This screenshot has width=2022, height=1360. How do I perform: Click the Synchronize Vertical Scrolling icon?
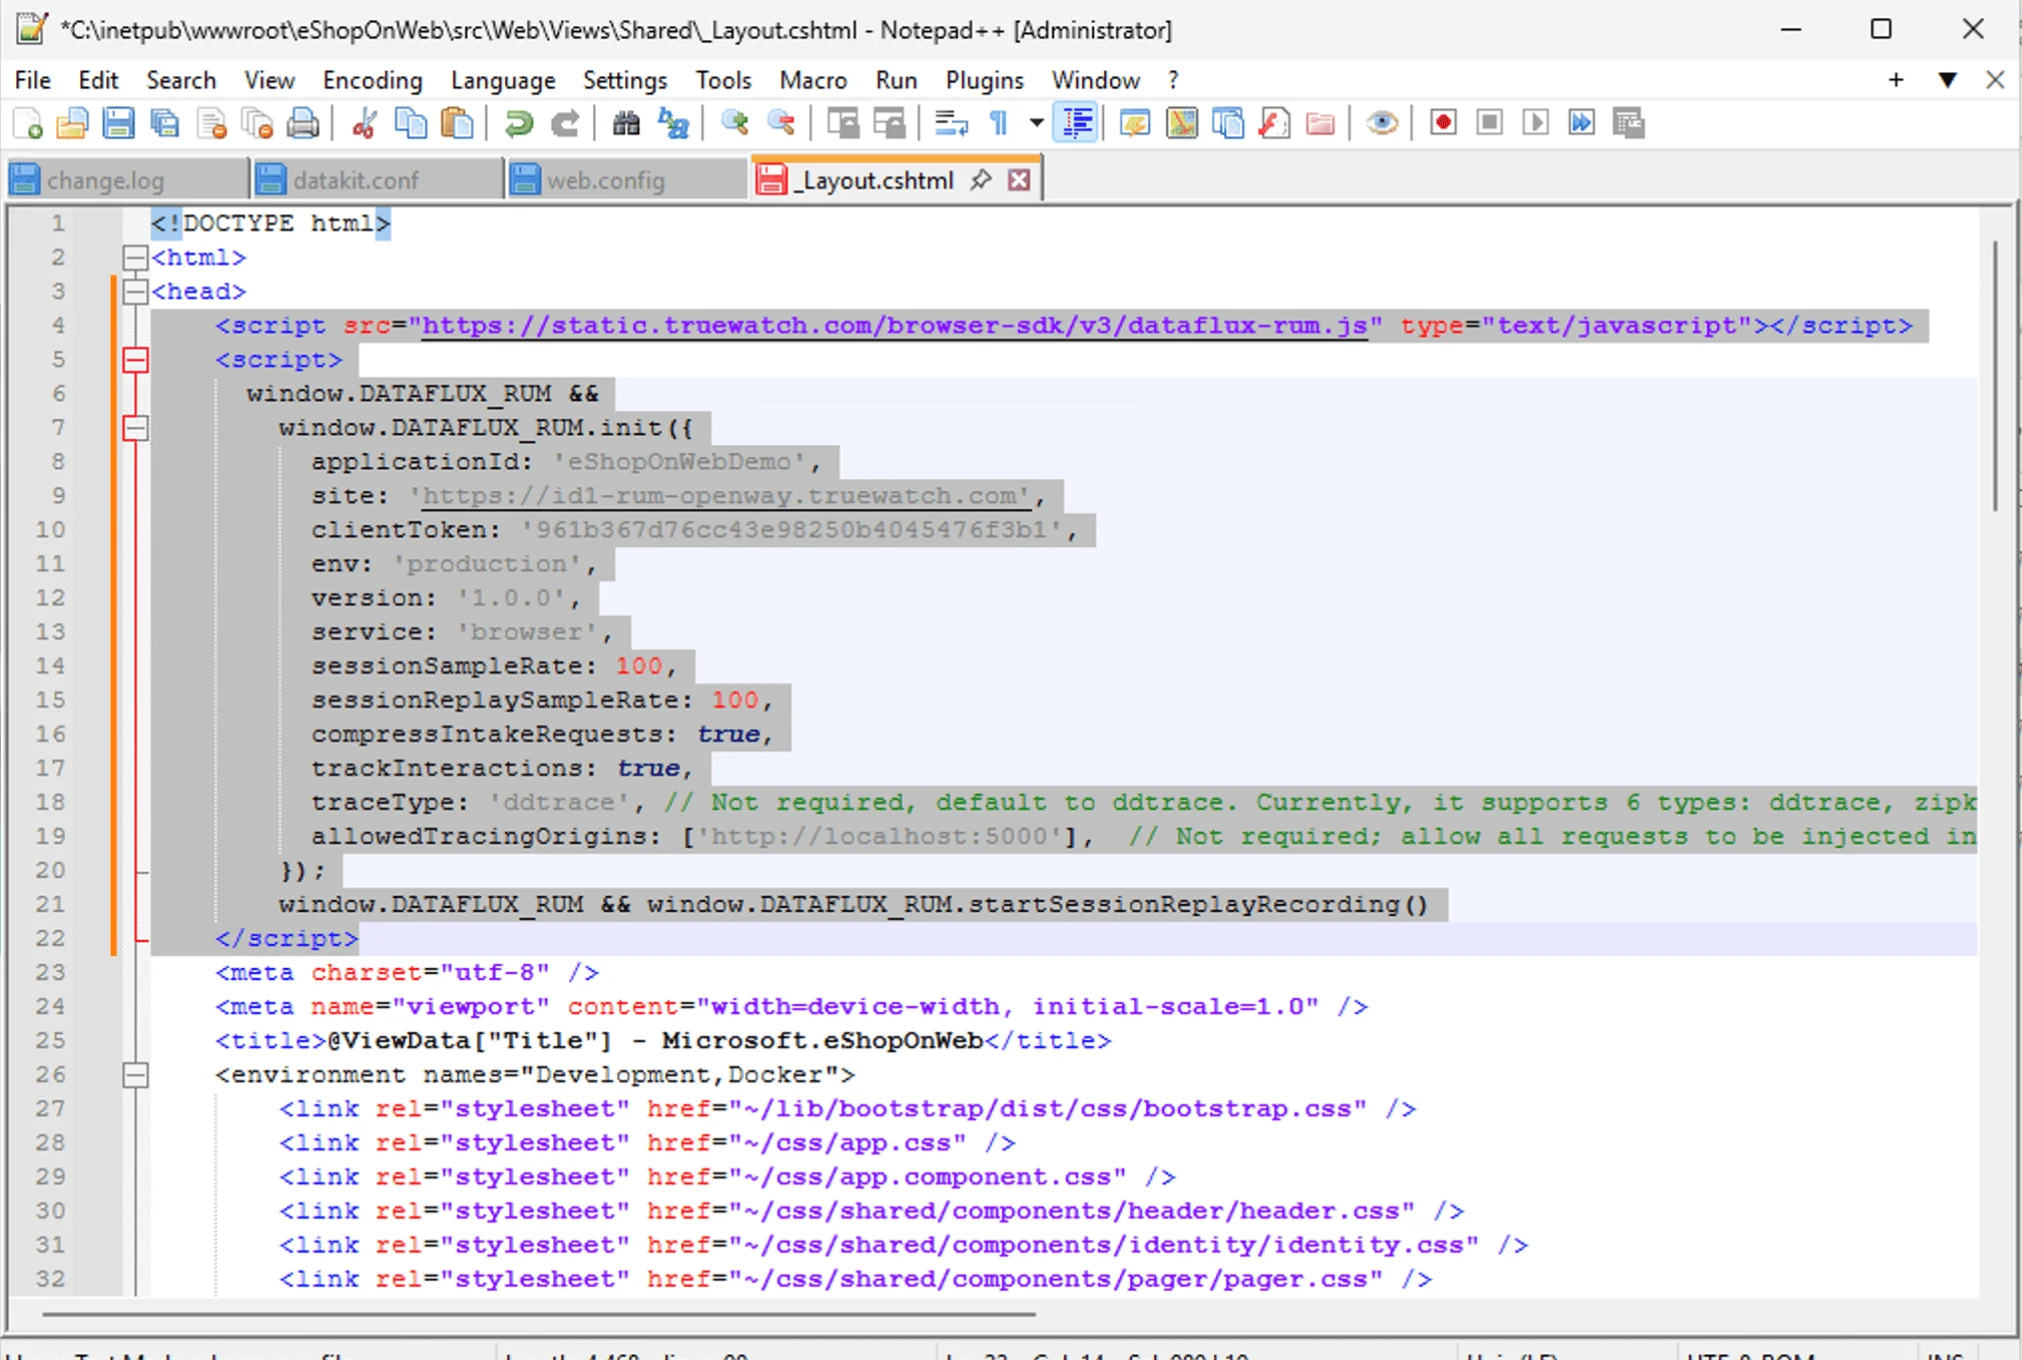(843, 124)
